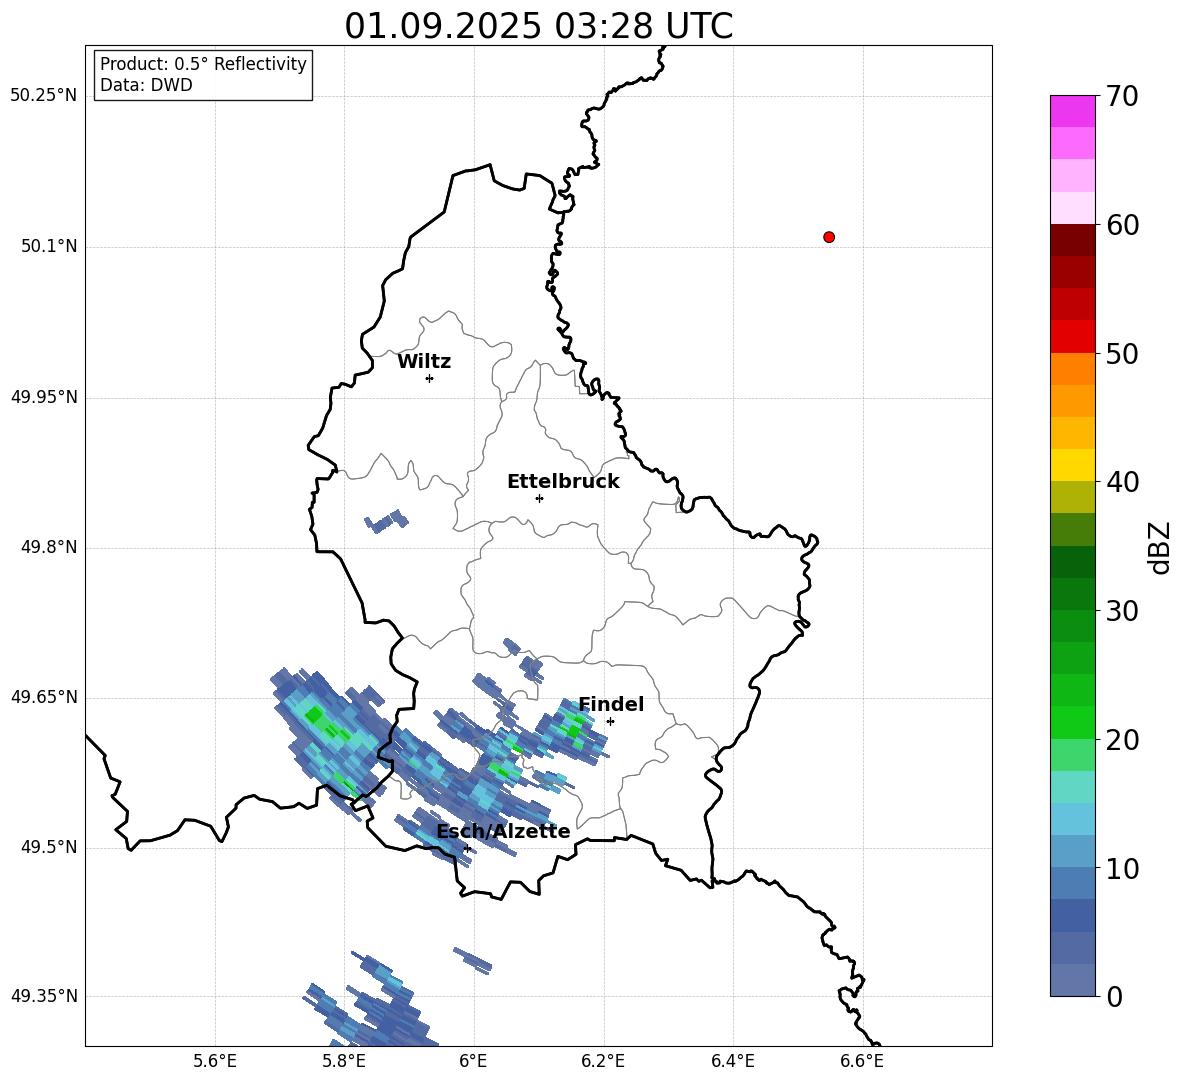This screenshot has width=1184, height=1081.
Task: Click the 50 tick label on colorbar
Action: [x=1122, y=353]
